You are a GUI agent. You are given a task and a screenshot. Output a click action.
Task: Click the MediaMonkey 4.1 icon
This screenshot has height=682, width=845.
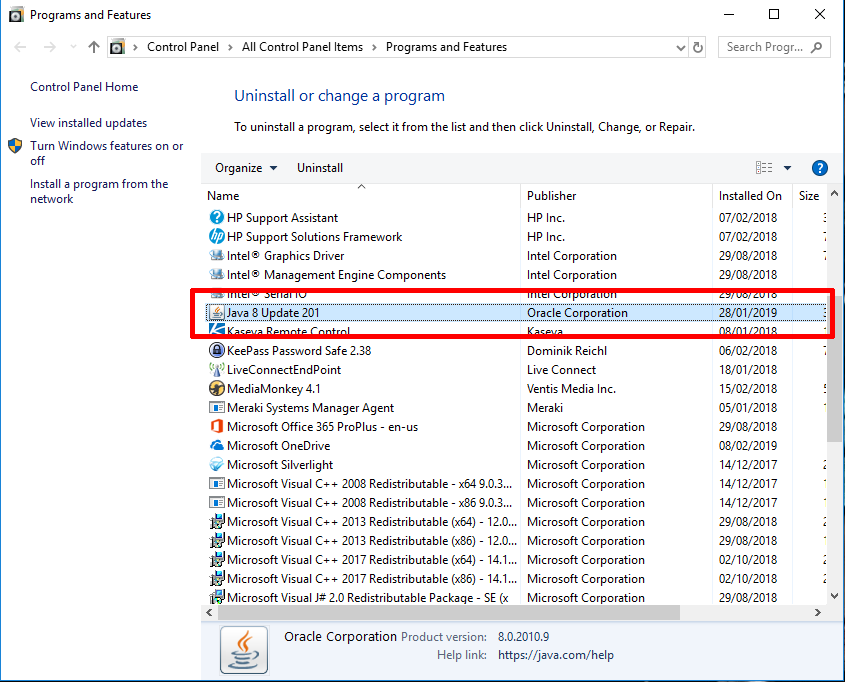pyautogui.click(x=216, y=388)
